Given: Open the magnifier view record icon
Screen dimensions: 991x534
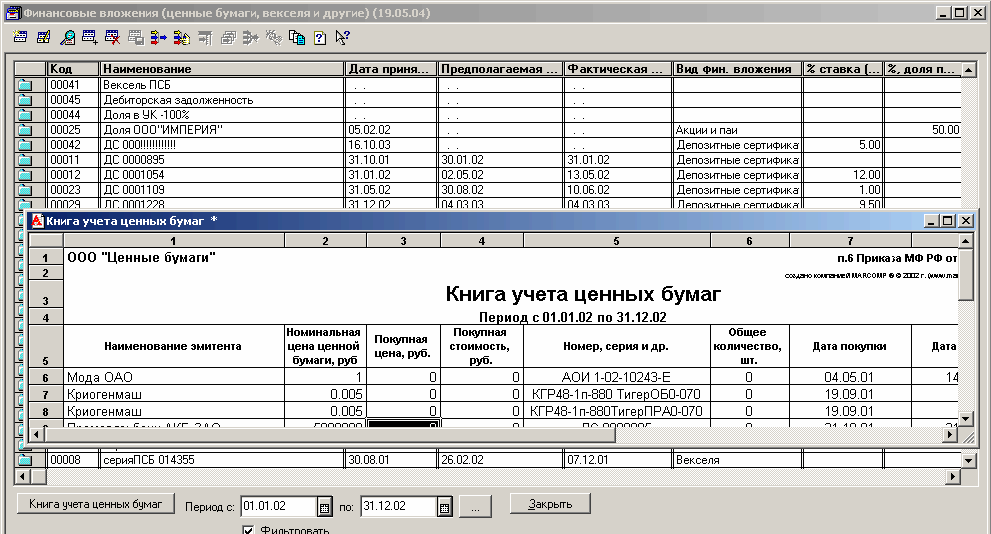Looking at the screenshot, I should 67,38.
